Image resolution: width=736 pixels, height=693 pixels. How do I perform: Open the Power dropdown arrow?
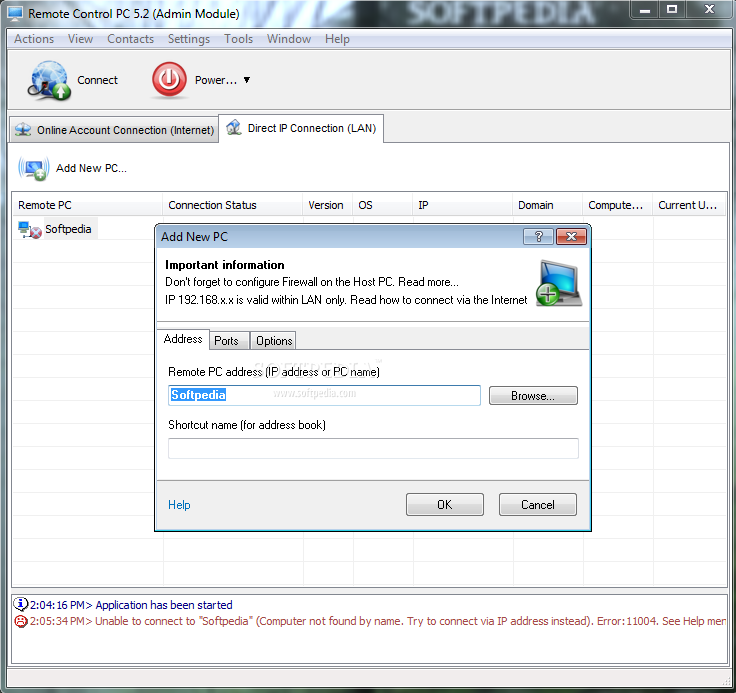(x=246, y=80)
